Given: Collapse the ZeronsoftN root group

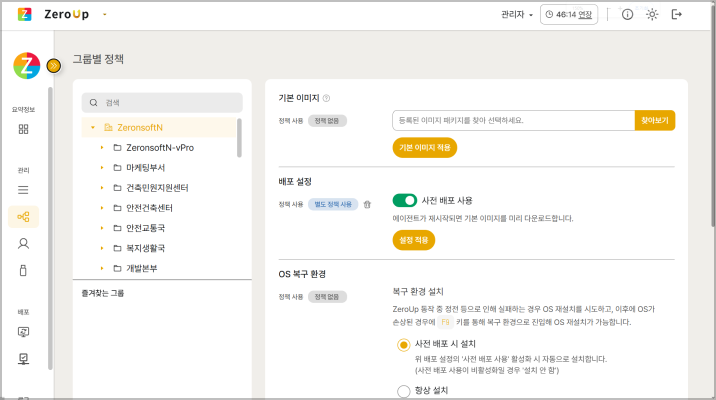Looking at the screenshot, I should click(x=93, y=128).
